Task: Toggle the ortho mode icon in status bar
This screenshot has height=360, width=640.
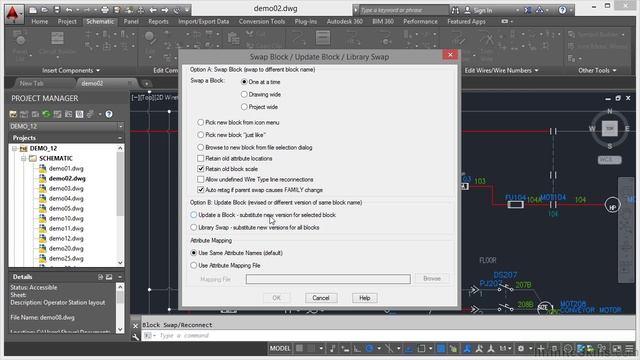Action: tap(357, 348)
